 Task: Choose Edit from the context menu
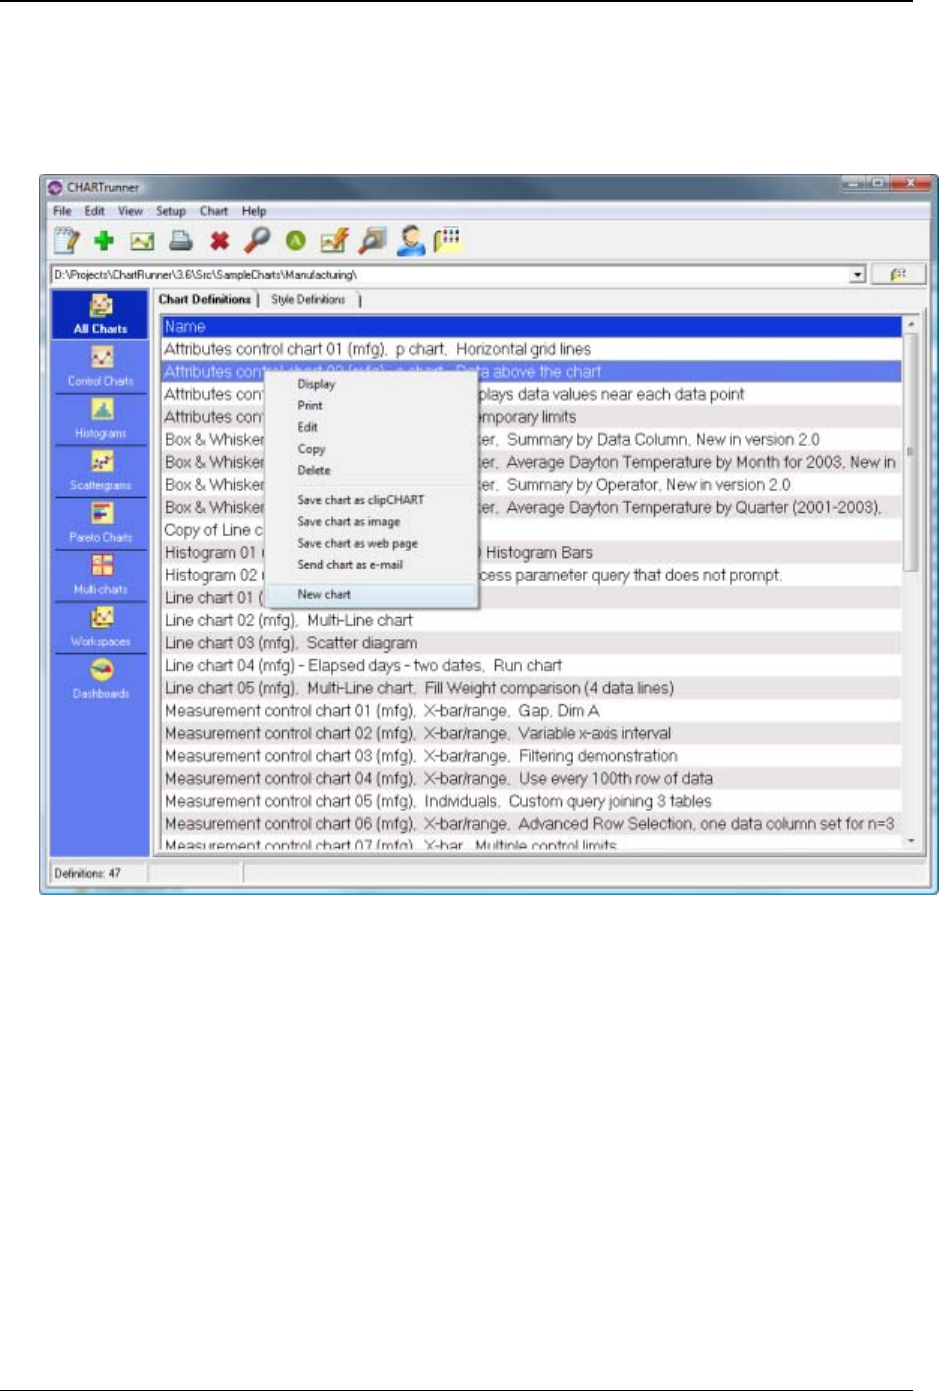307,427
